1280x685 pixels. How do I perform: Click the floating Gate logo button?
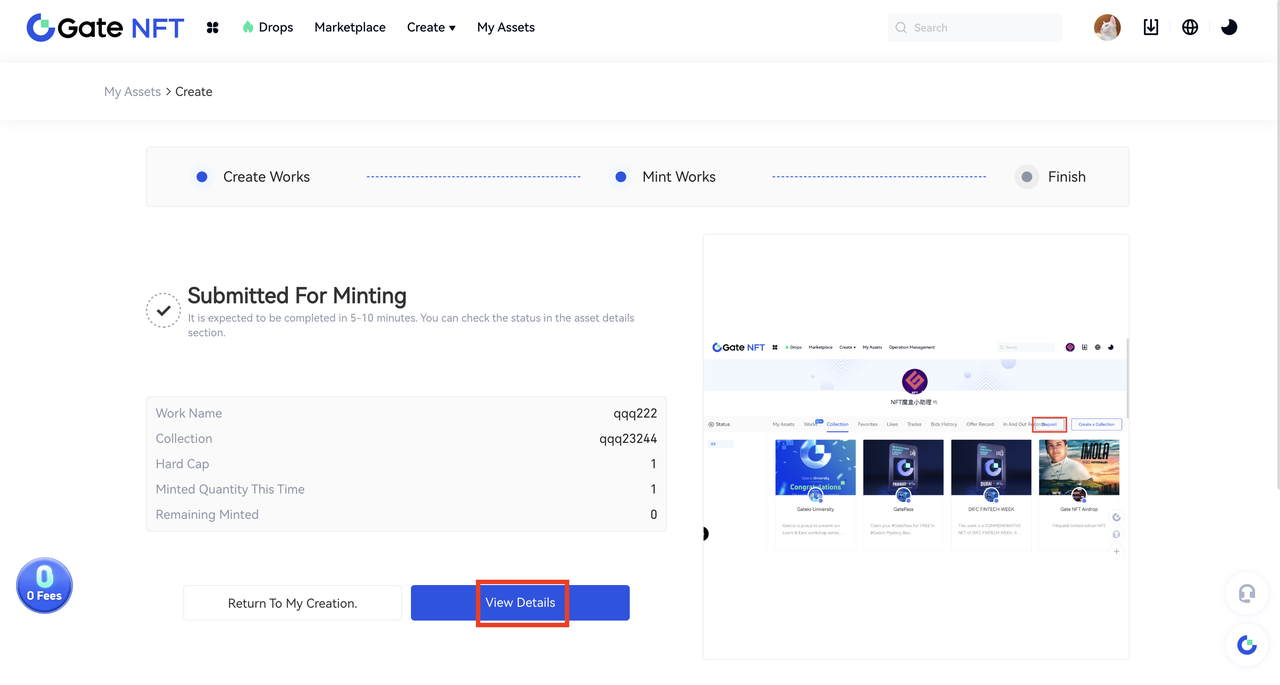tap(1246, 645)
